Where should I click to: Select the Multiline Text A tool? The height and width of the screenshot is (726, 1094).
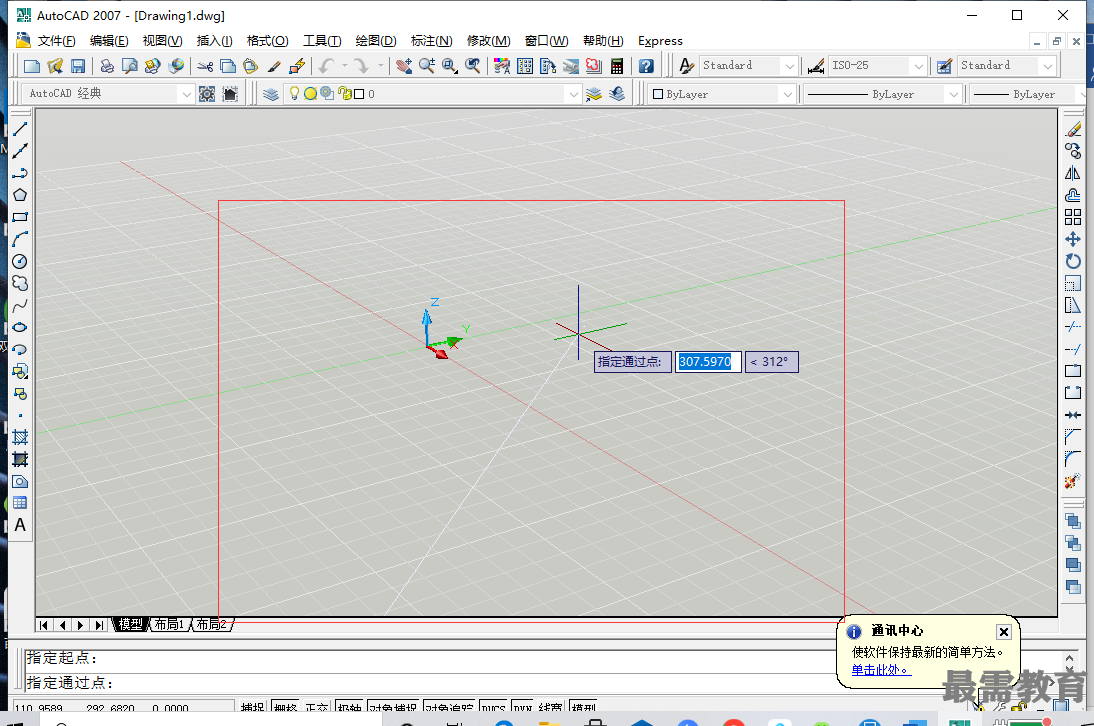[x=20, y=525]
